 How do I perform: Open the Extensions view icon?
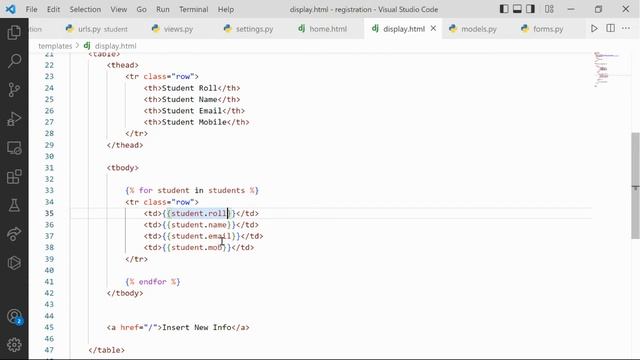[x=14, y=177]
